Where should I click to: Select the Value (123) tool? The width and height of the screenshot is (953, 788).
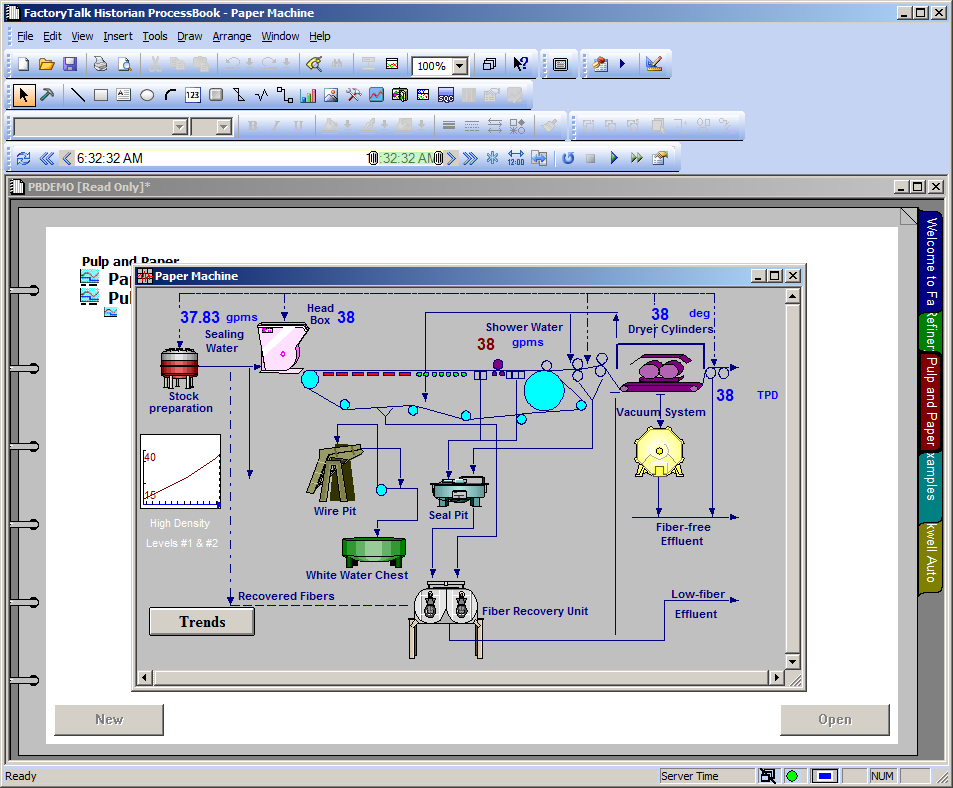[193, 95]
